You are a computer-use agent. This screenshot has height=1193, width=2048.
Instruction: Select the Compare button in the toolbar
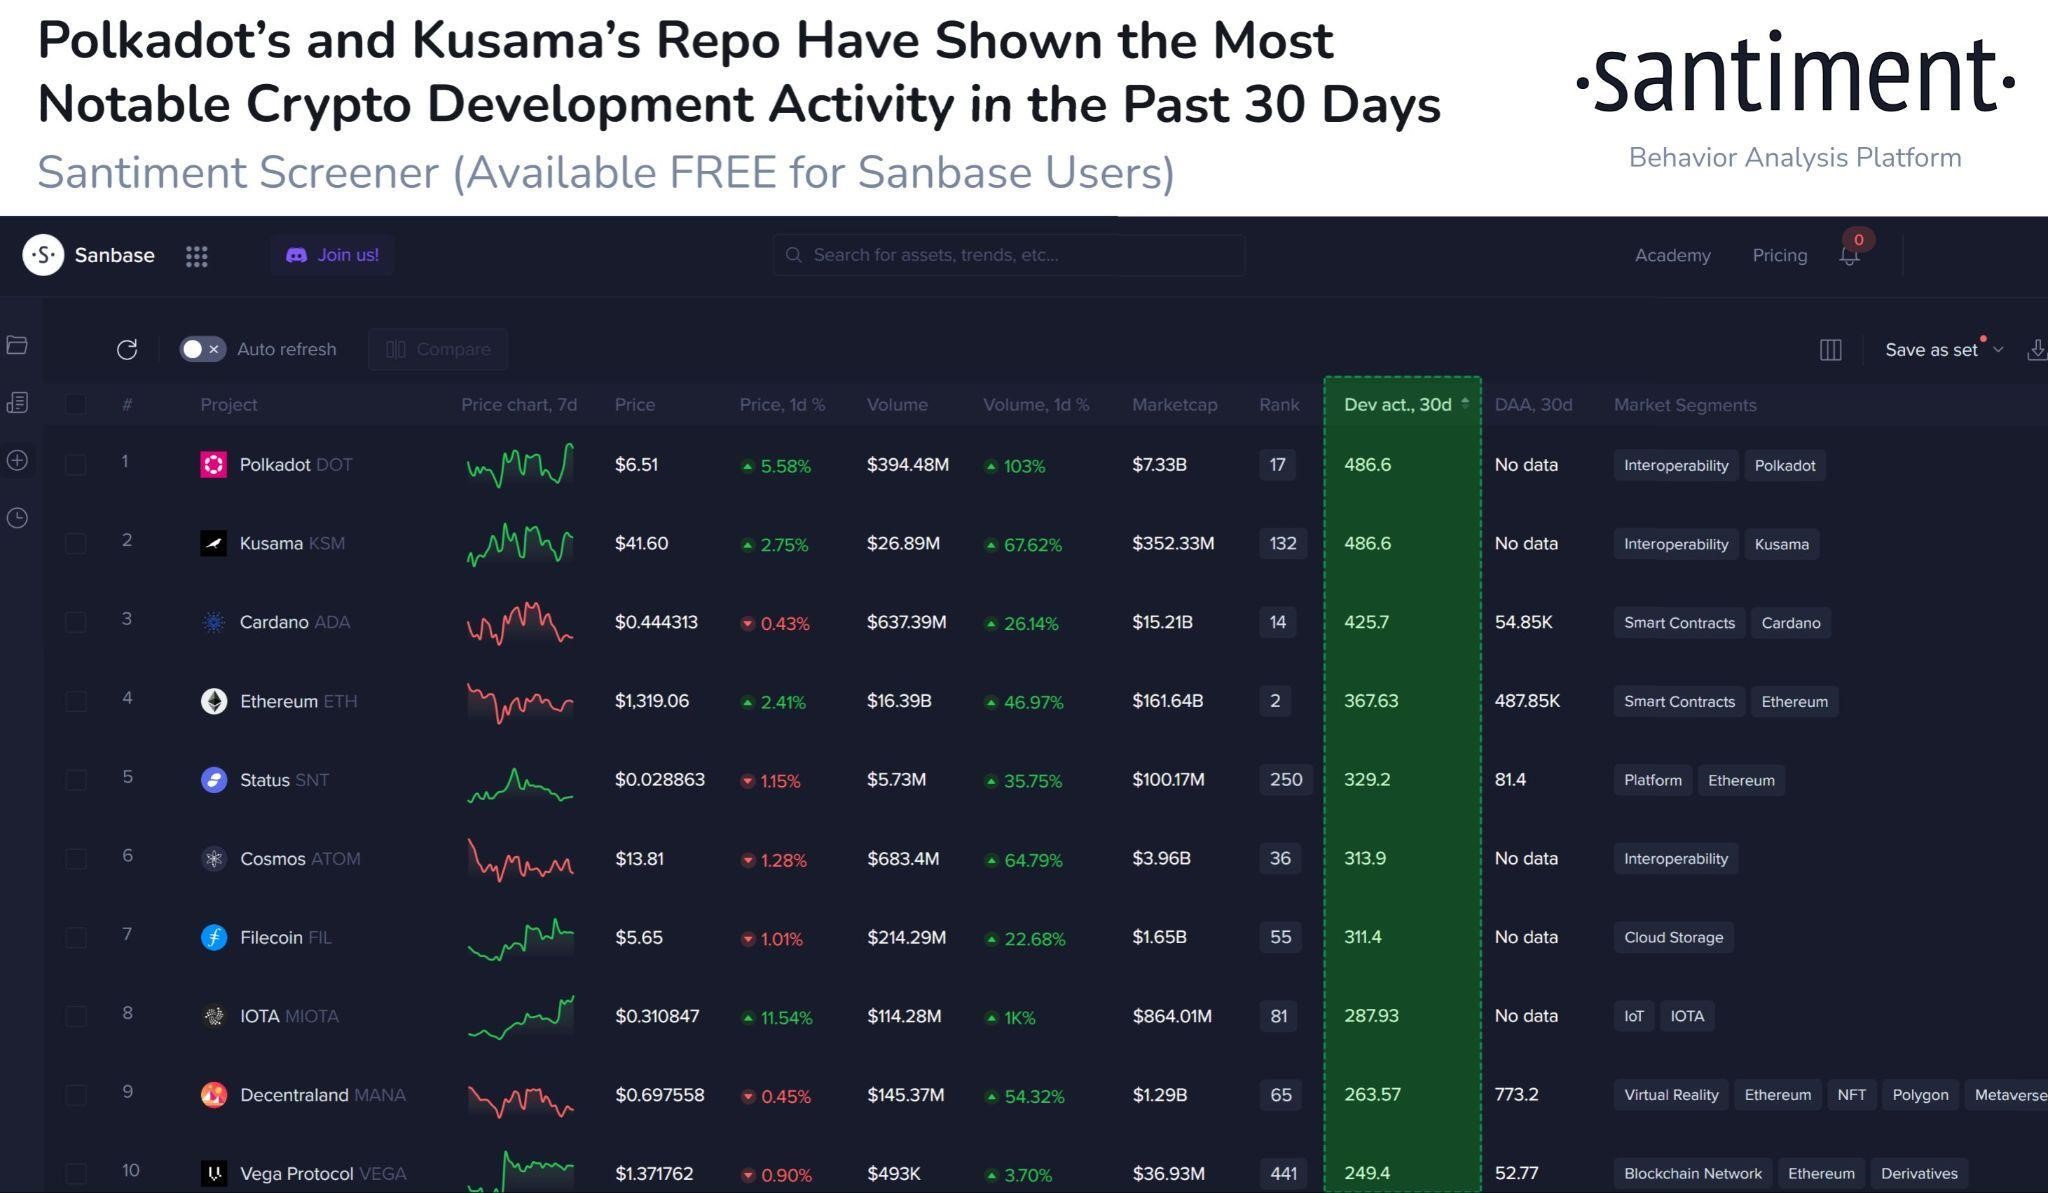click(438, 349)
